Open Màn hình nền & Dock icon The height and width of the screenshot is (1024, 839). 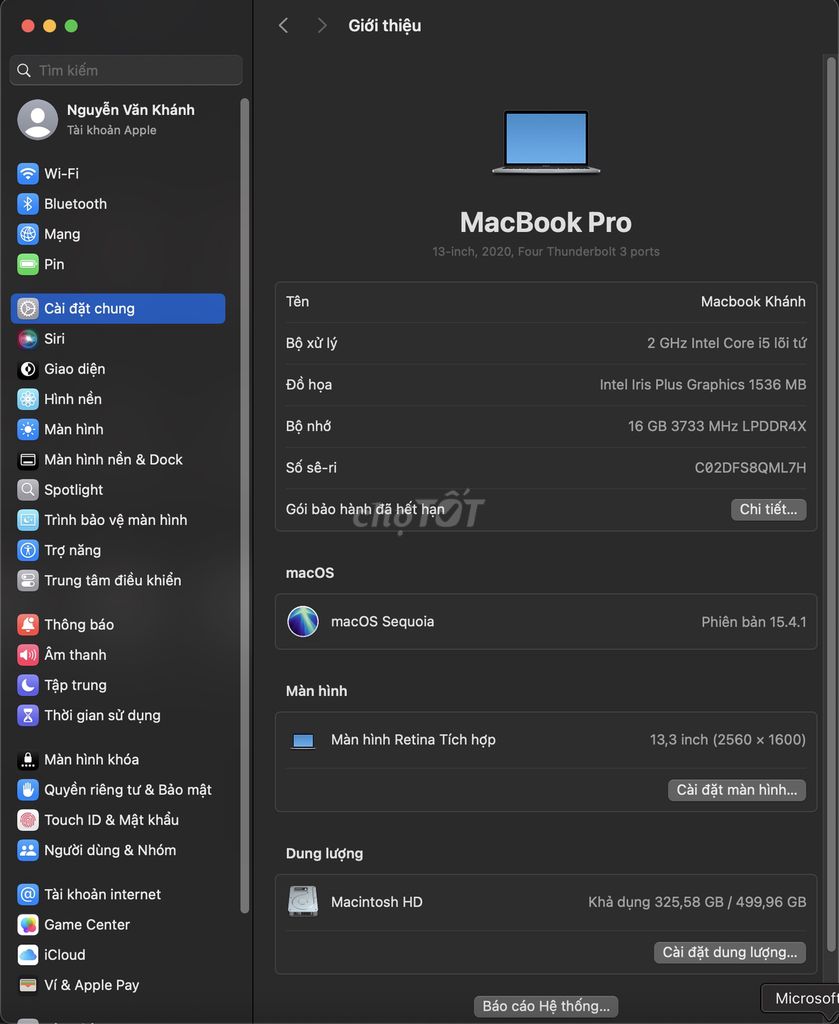coord(27,460)
